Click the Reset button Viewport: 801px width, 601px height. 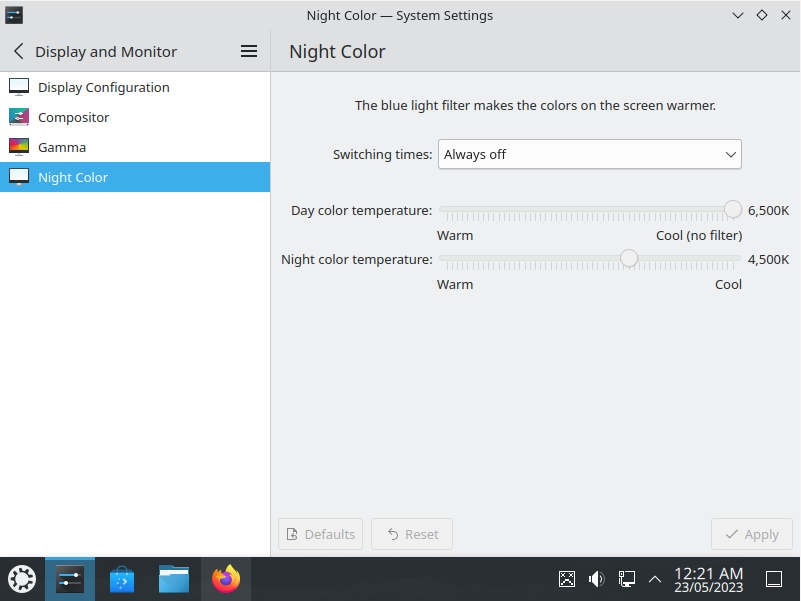pos(411,534)
